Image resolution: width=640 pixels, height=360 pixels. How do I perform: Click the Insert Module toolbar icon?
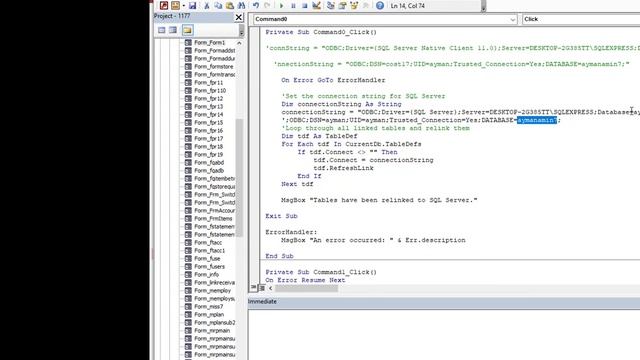click(176, 5)
